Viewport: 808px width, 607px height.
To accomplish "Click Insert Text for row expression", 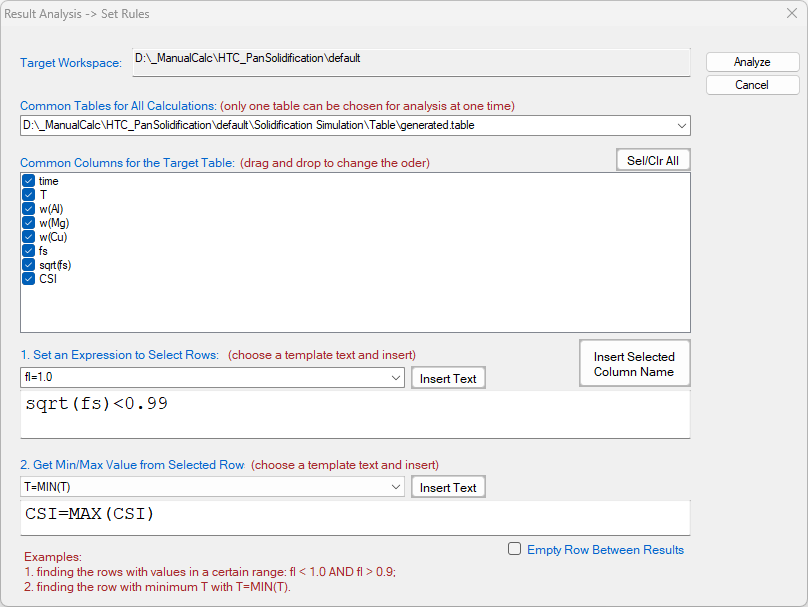I will pos(448,378).
